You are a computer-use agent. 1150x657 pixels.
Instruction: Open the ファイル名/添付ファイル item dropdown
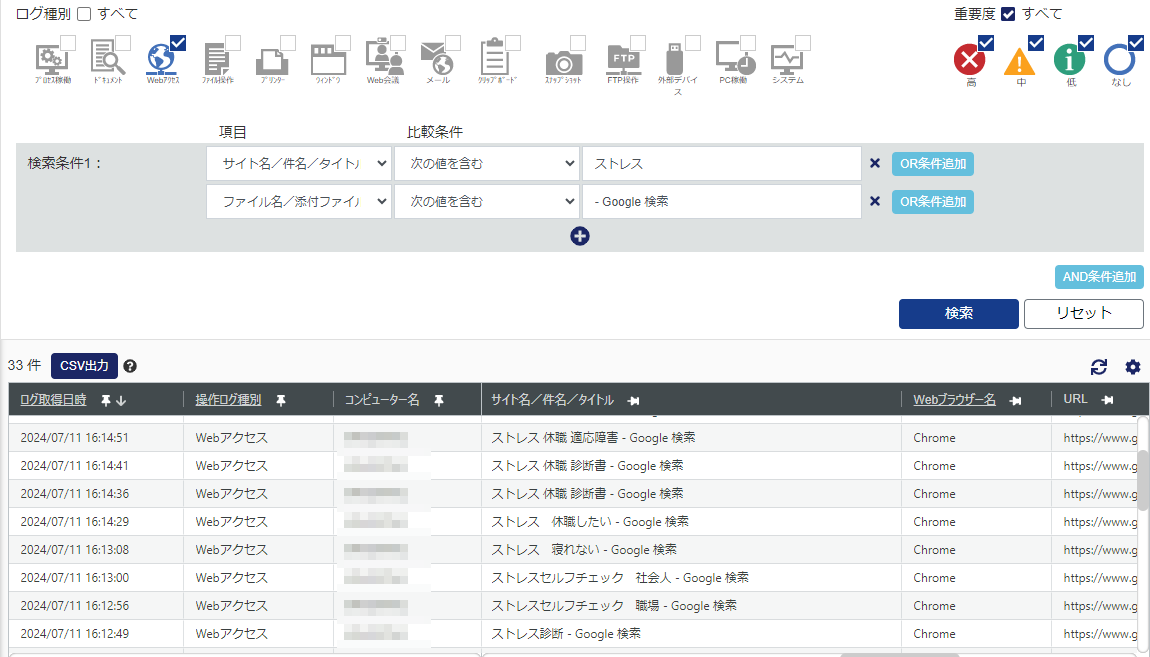tap(299, 201)
